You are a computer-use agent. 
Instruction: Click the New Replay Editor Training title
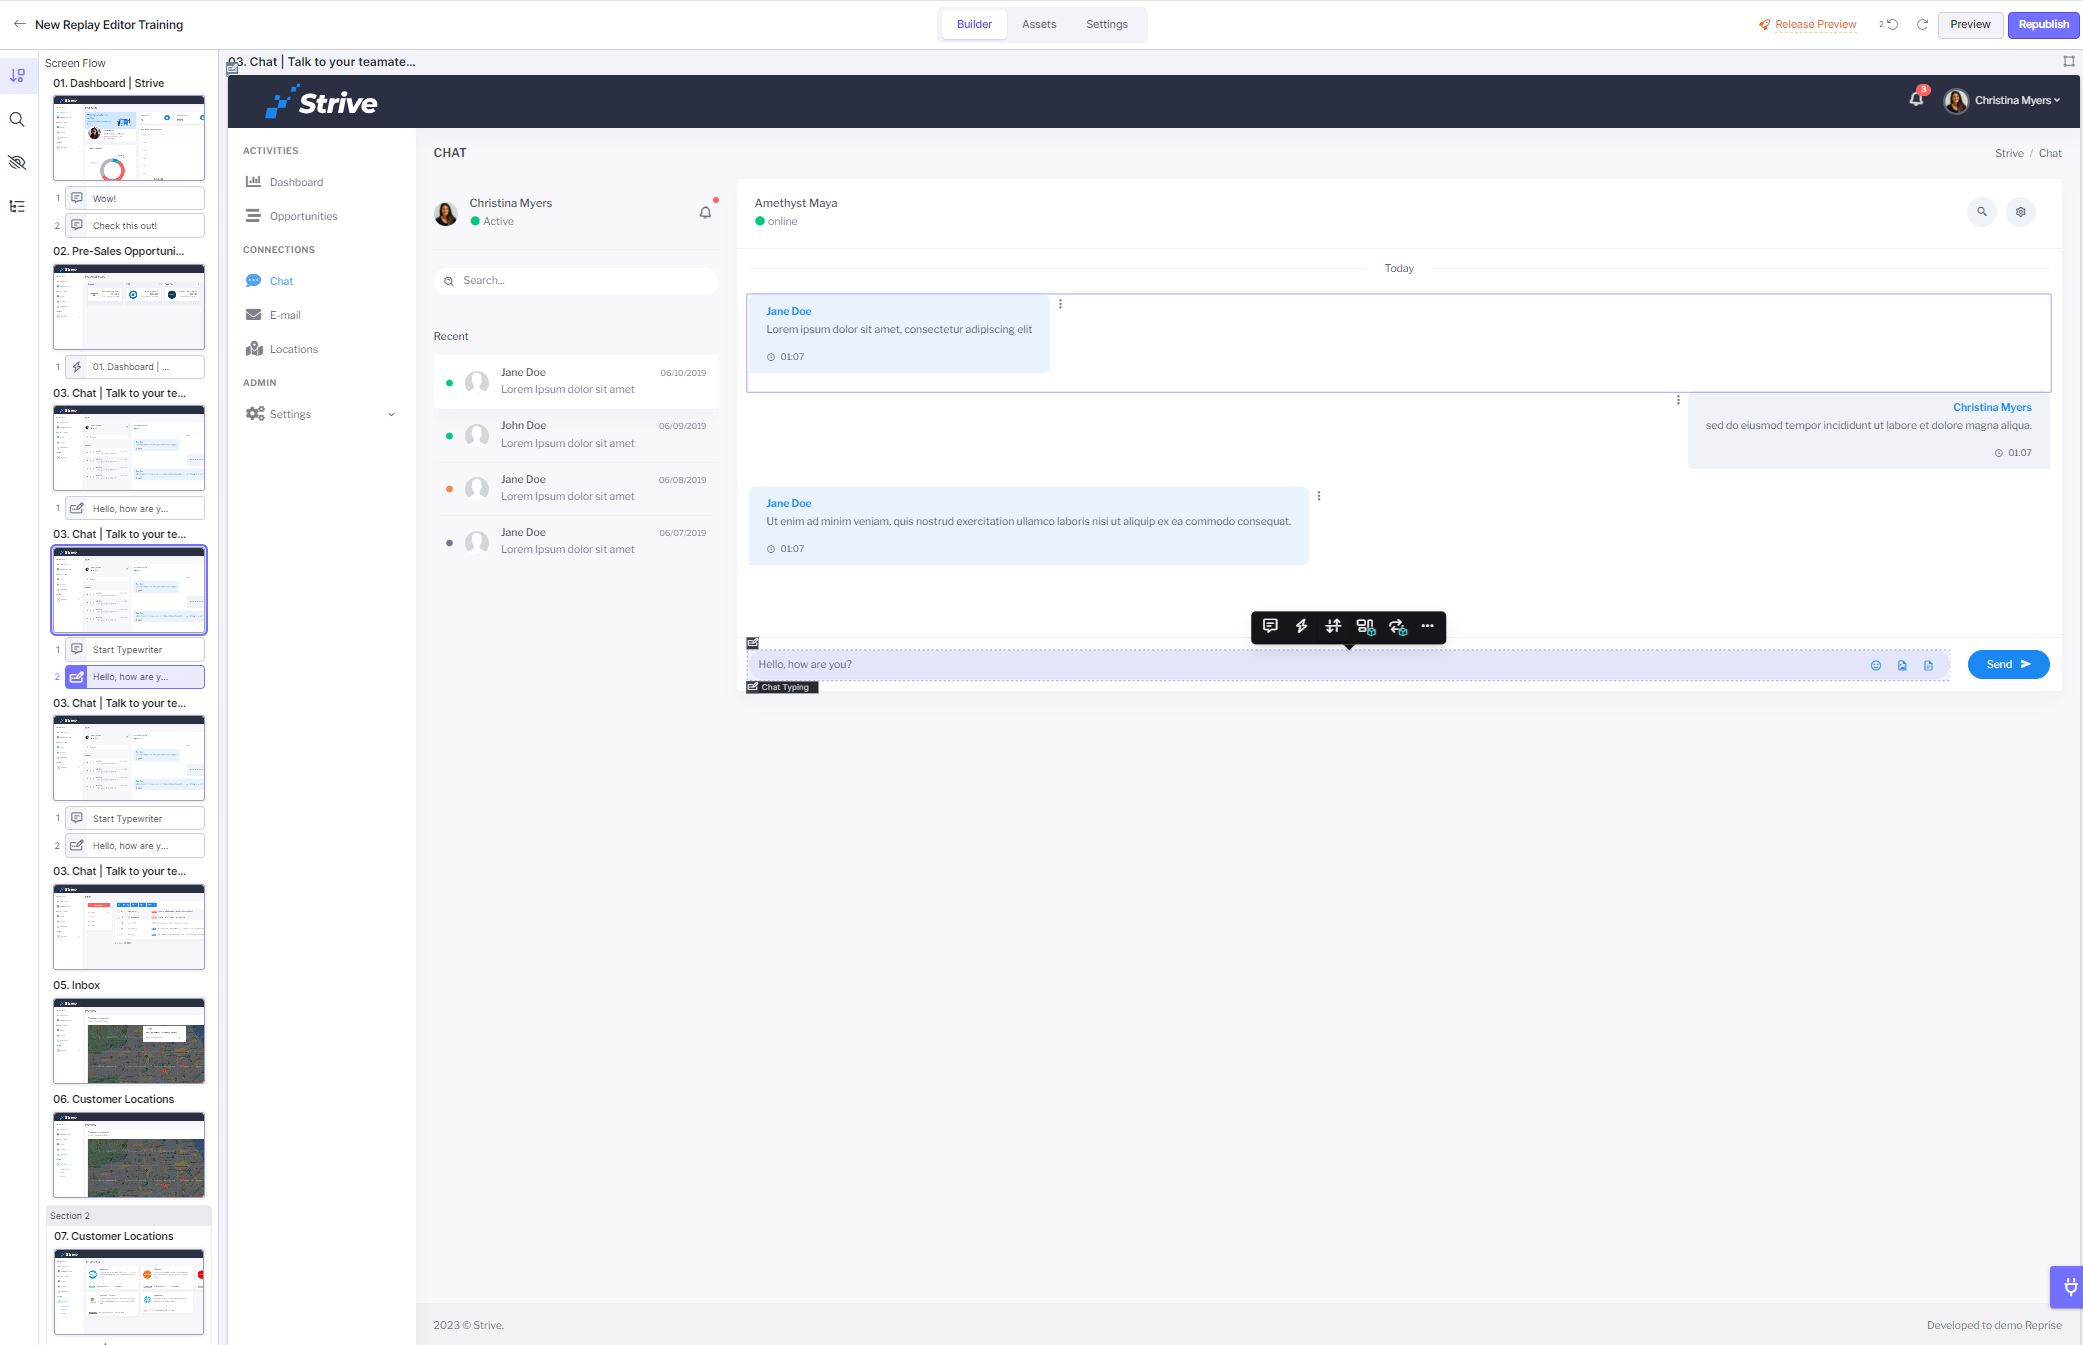109,24
